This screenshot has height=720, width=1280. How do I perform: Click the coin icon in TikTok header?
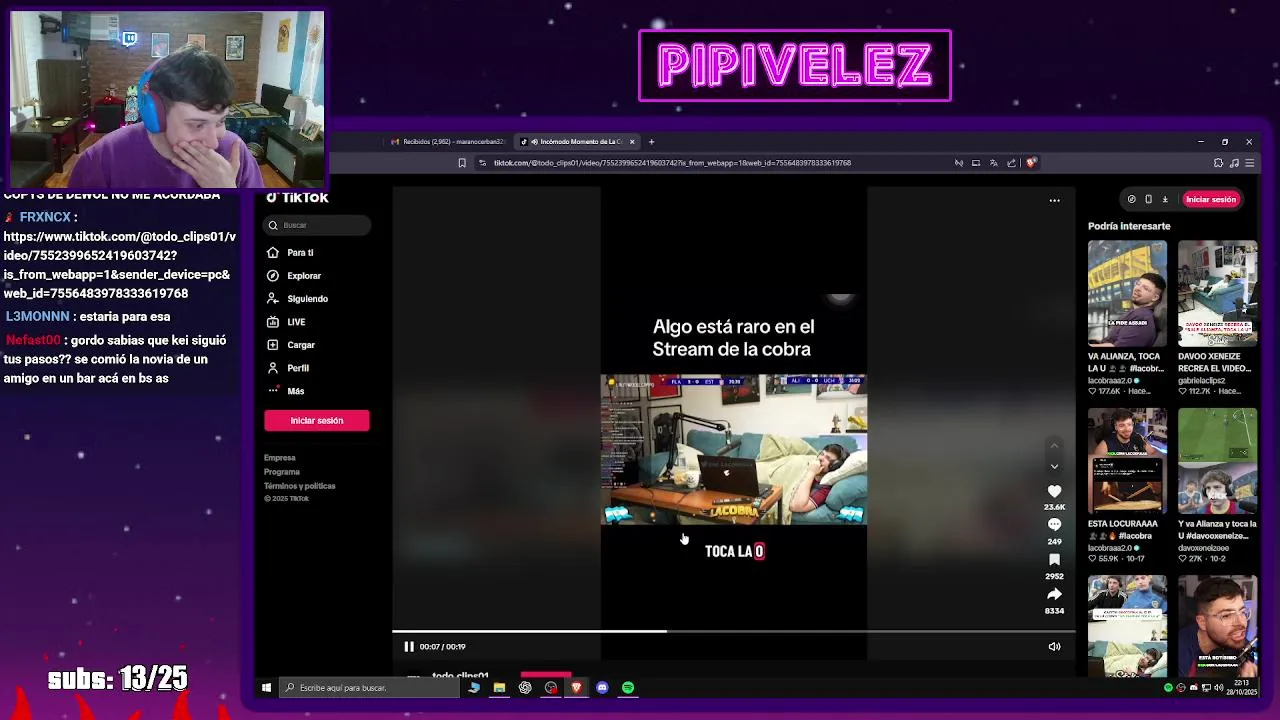click(x=1131, y=199)
